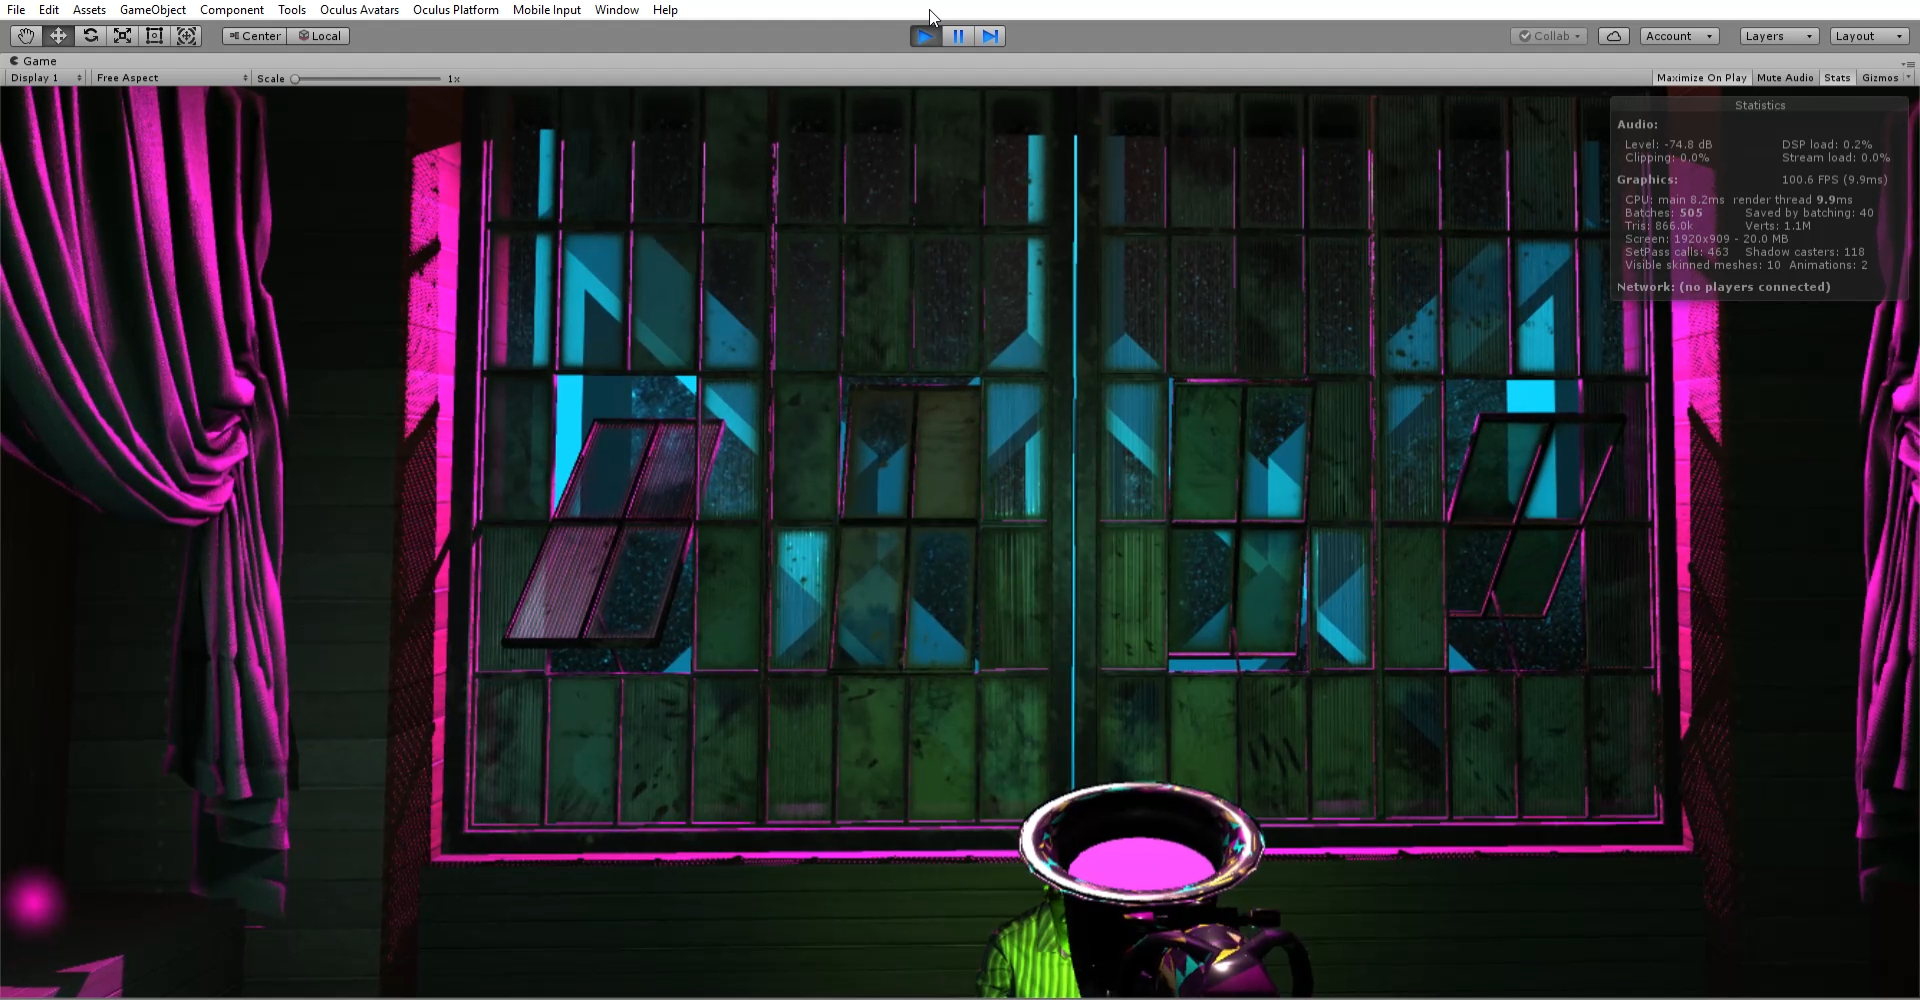Toggle Mute Audio in Game view
The height and width of the screenshot is (1000, 1920).
click(1785, 78)
